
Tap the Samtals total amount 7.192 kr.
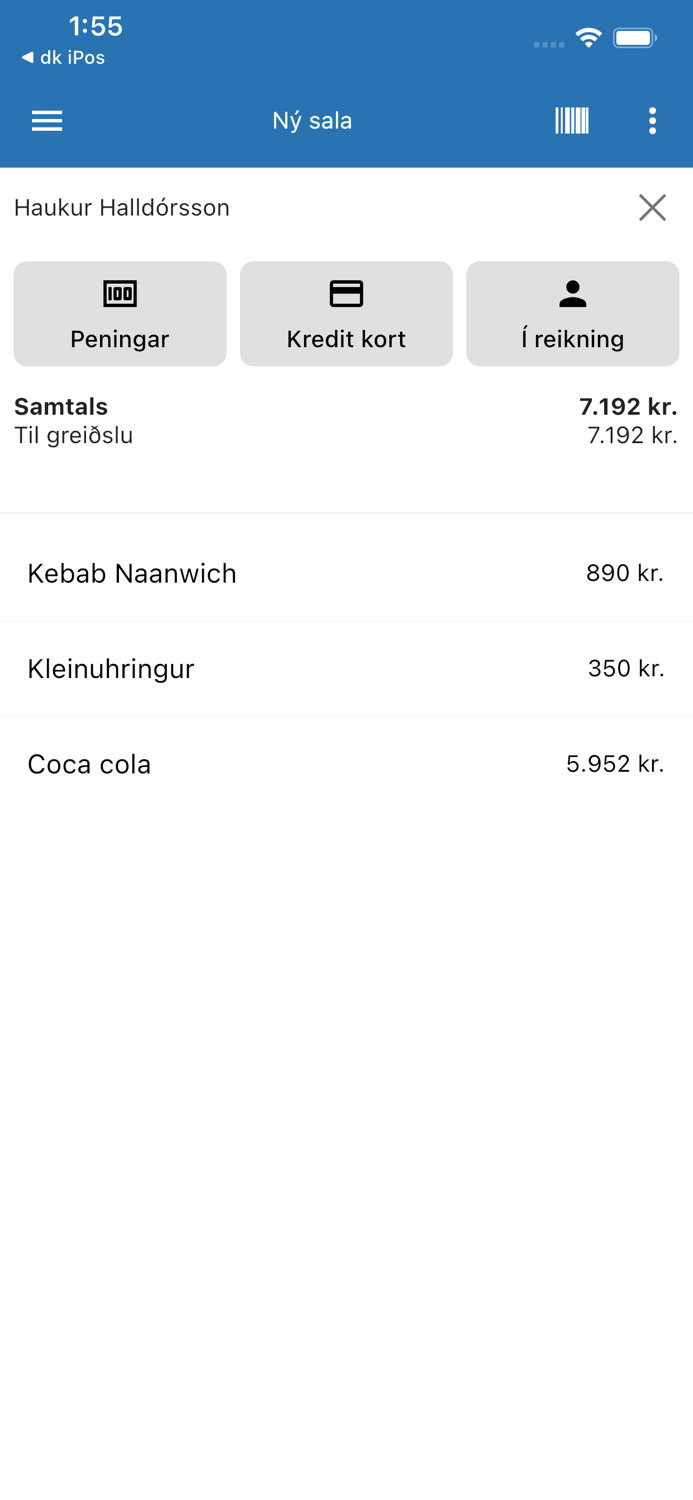click(x=628, y=407)
